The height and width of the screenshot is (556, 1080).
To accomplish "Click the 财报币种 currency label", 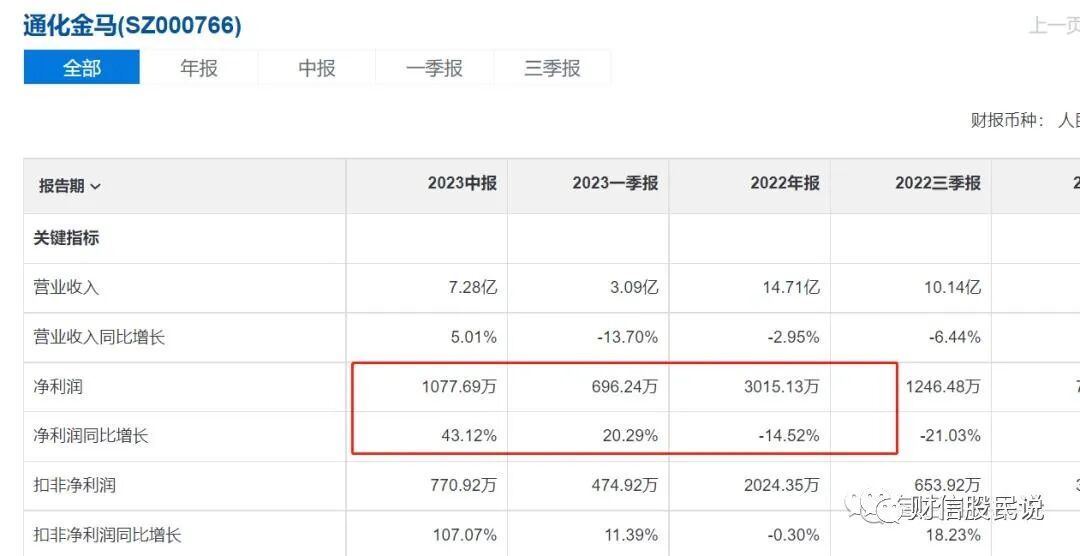I will coord(1008,120).
